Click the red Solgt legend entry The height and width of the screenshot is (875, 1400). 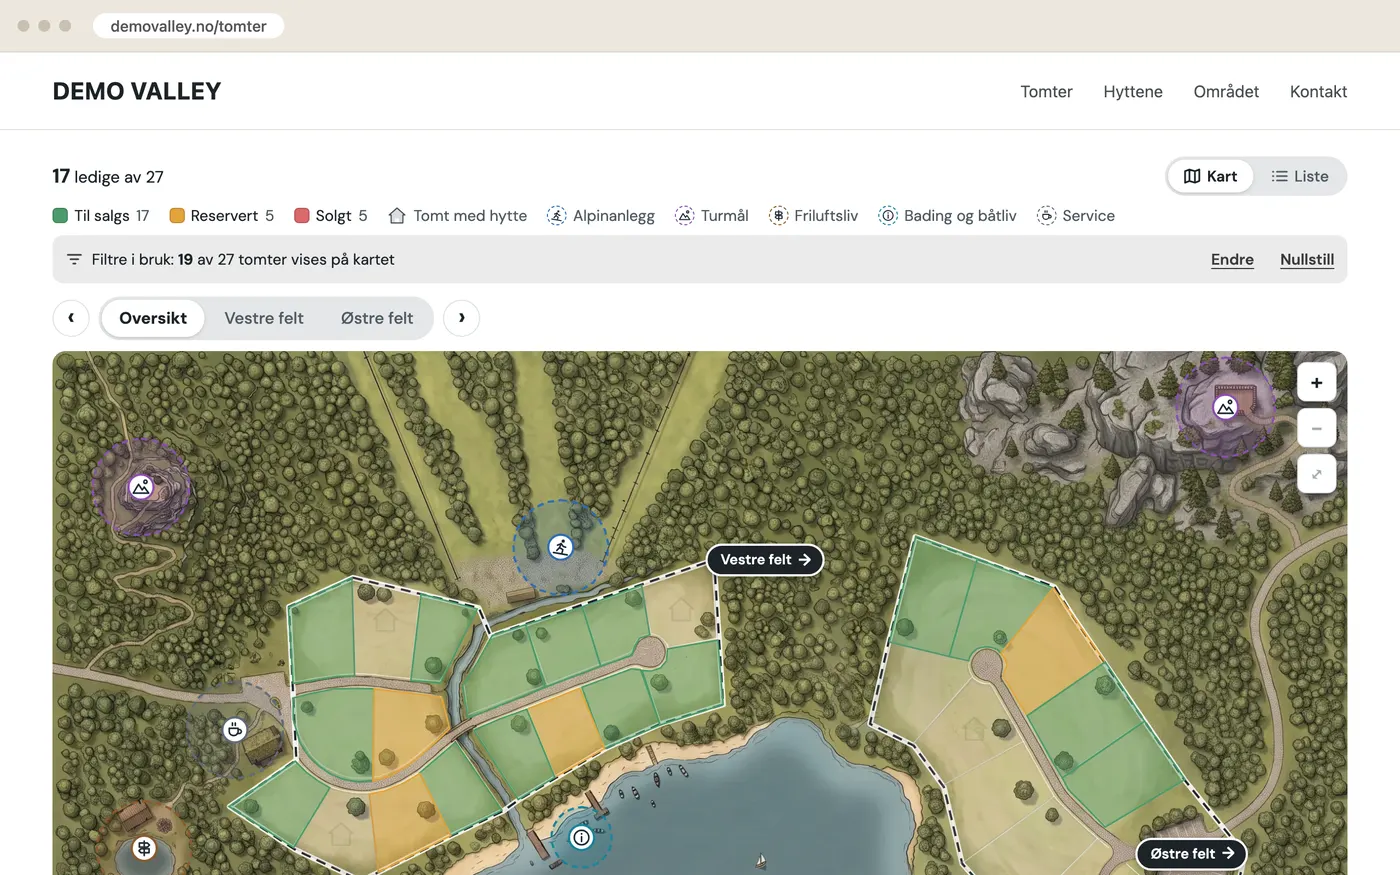(x=331, y=215)
